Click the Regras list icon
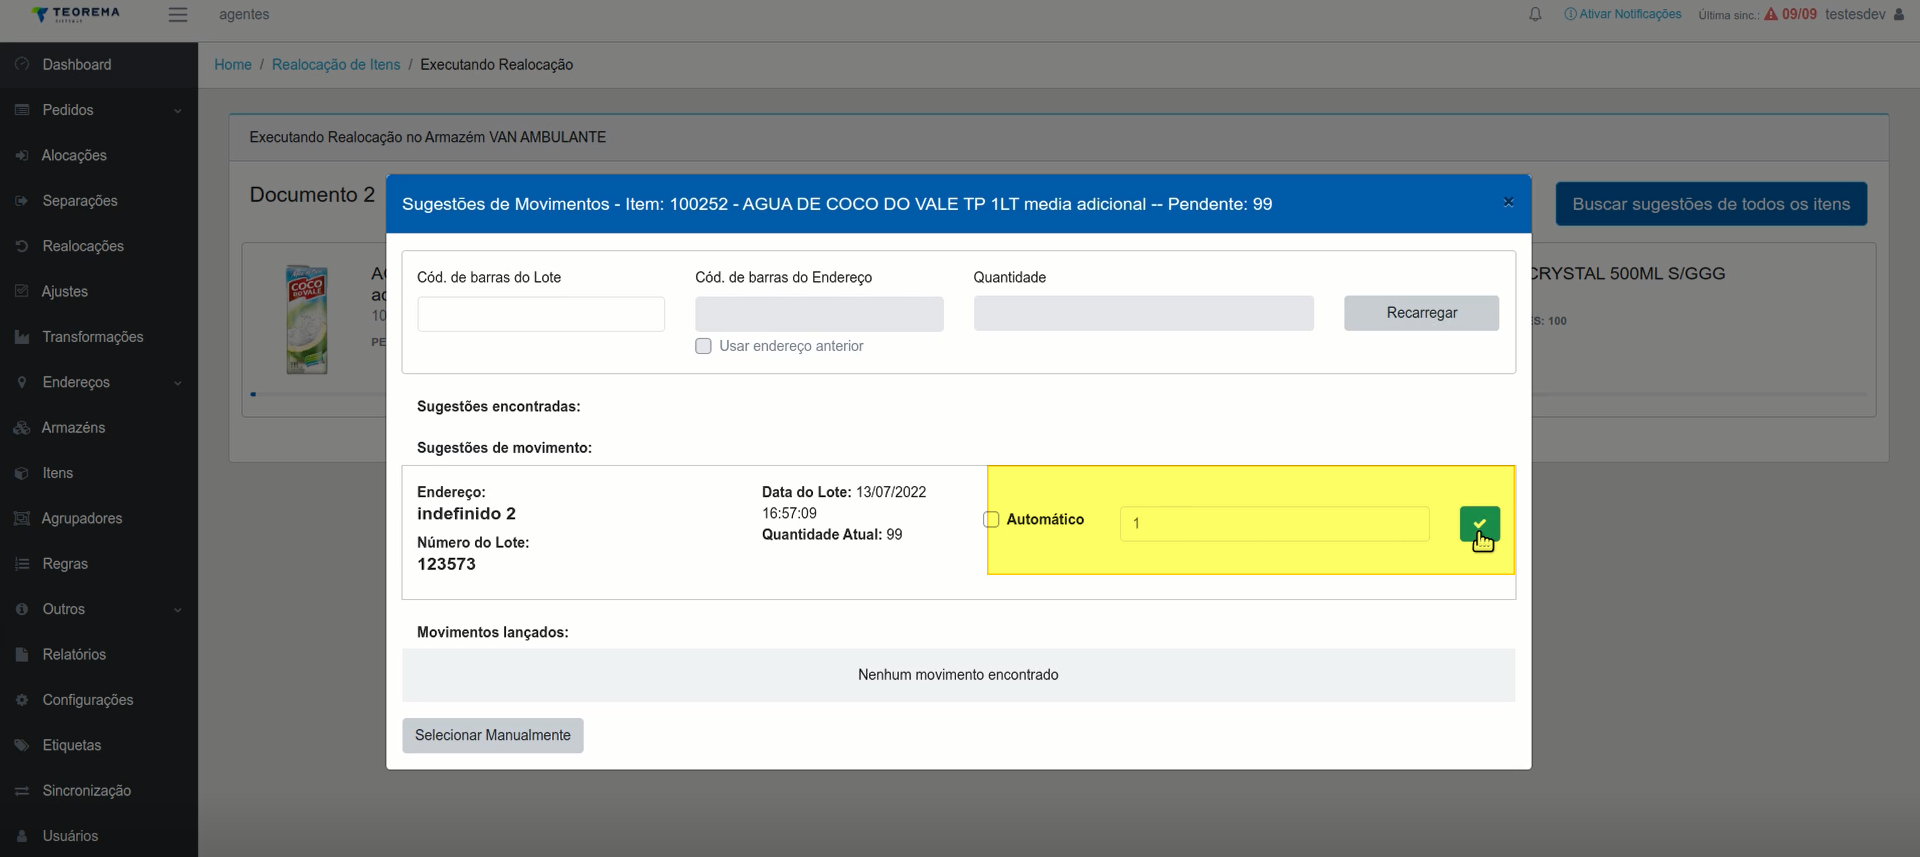 point(22,564)
